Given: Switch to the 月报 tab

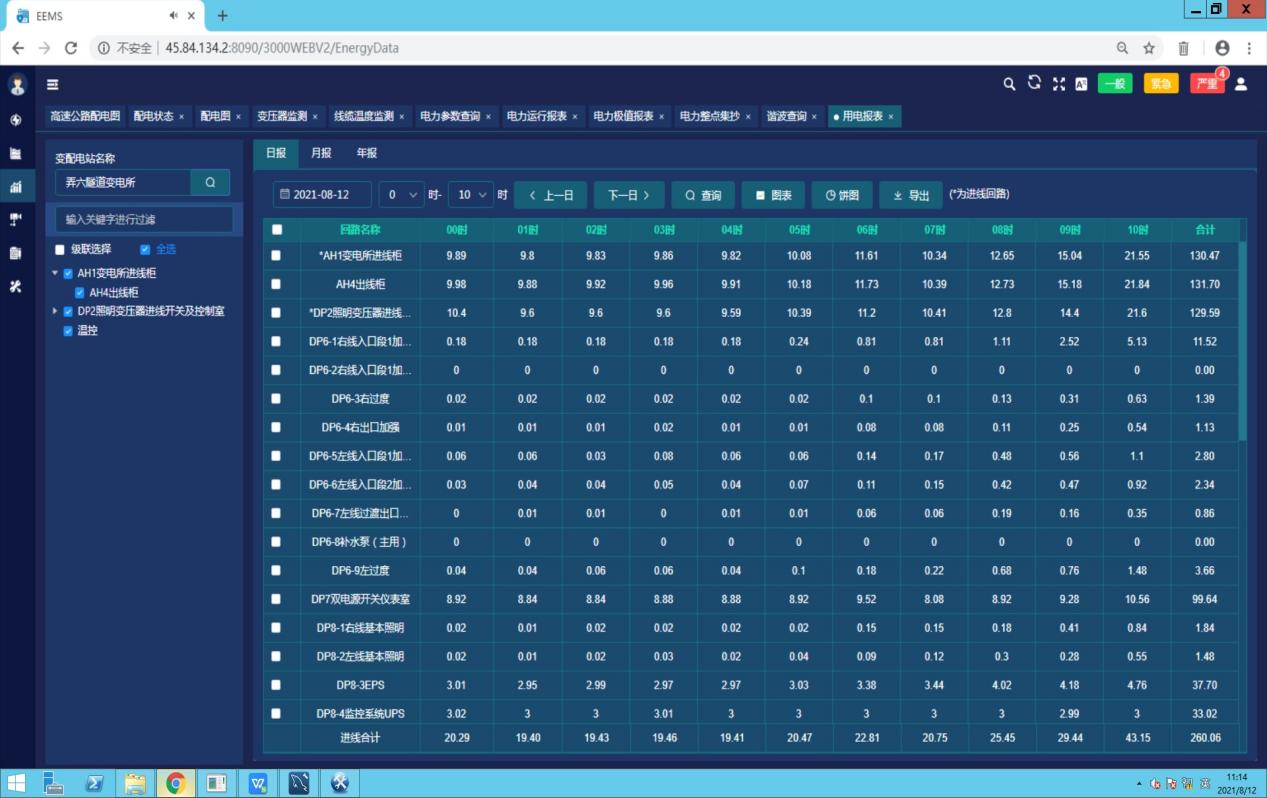Looking at the screenshot, I should [321, 153].
